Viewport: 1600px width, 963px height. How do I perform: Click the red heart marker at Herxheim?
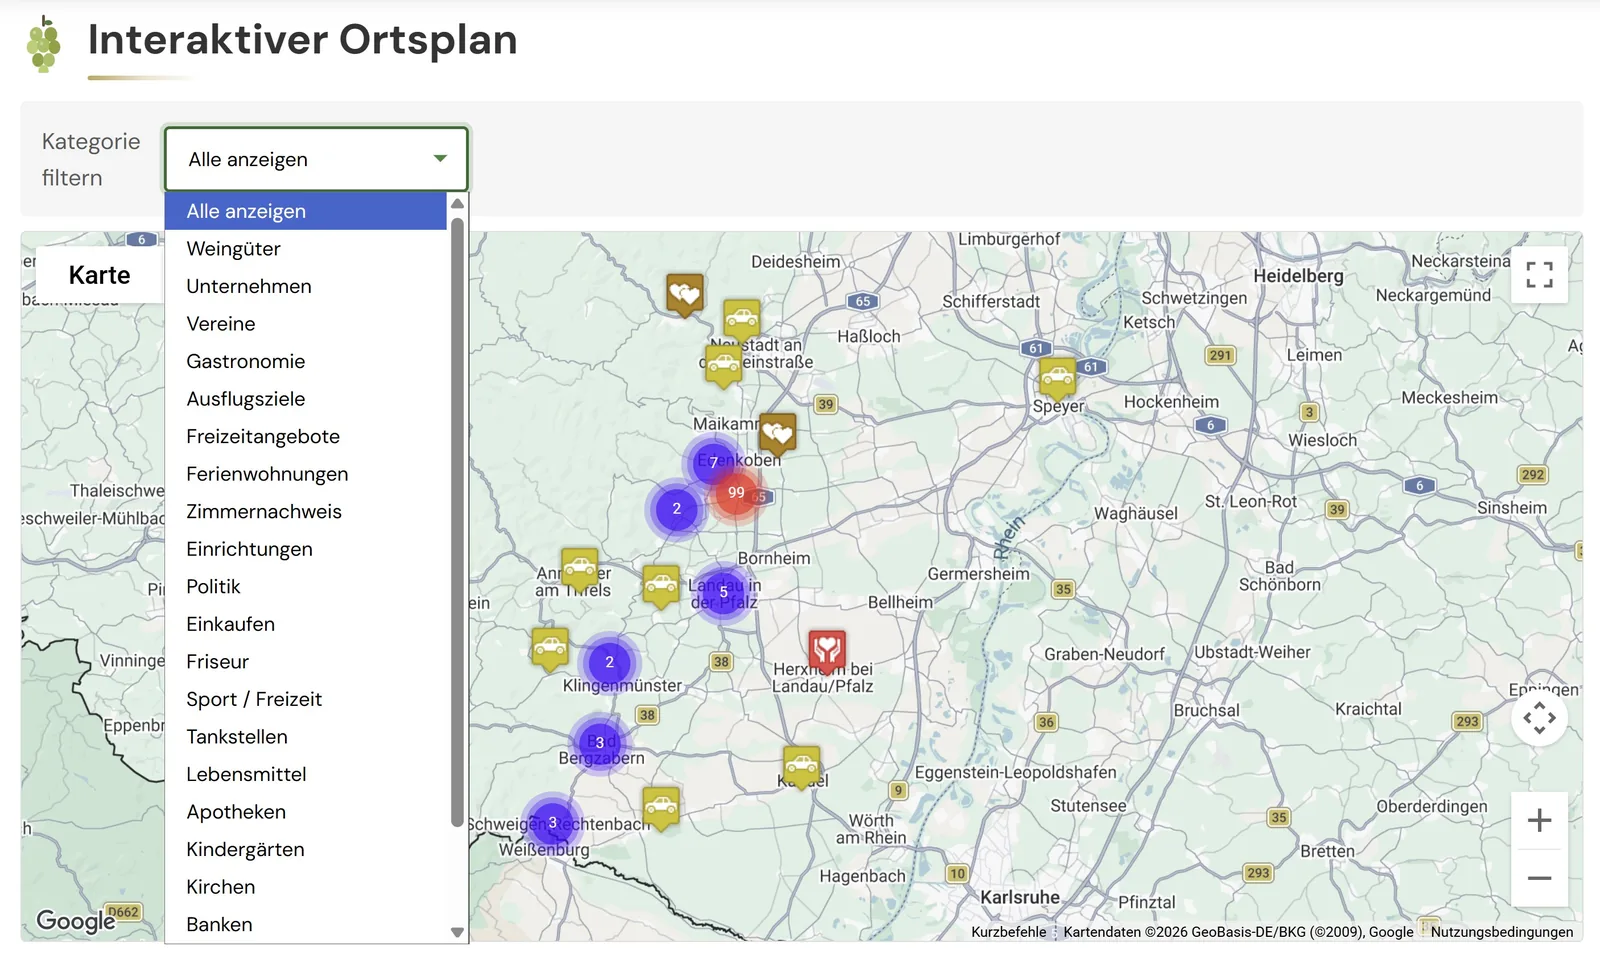coord(827,652)
